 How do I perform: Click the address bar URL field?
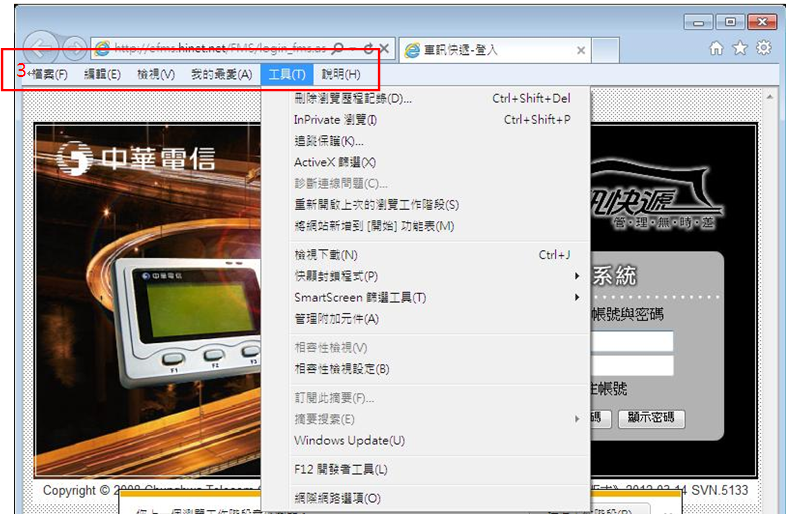tap(220, 49)
